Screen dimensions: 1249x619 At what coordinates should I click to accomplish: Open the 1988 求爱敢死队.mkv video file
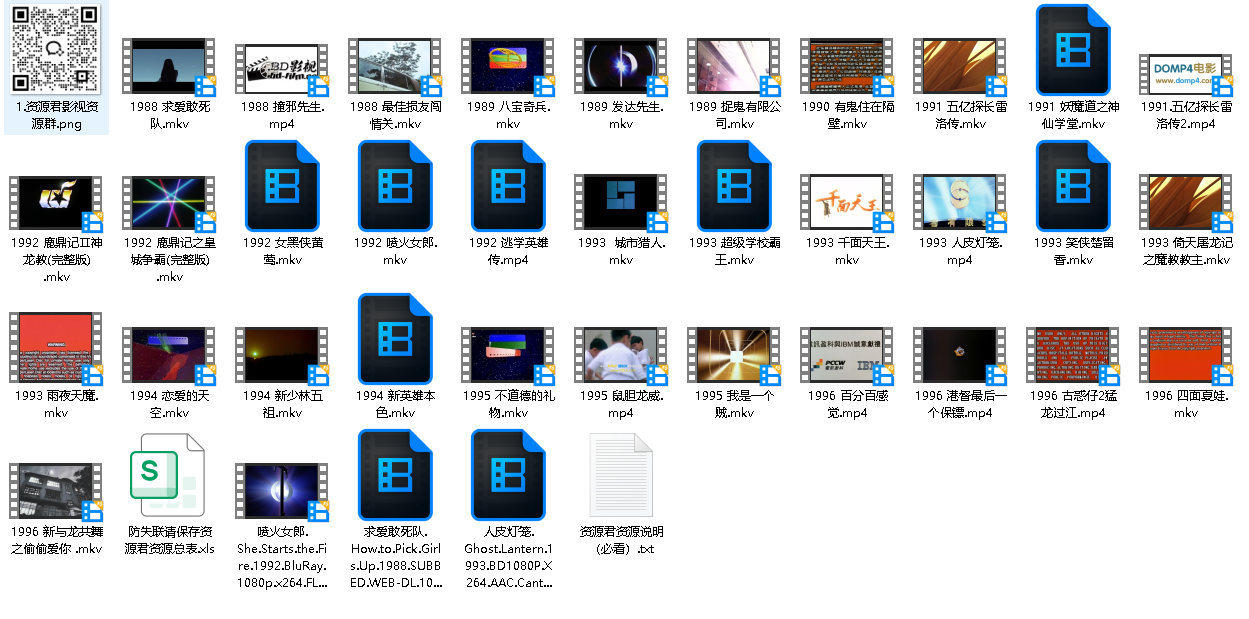point(168,66)
